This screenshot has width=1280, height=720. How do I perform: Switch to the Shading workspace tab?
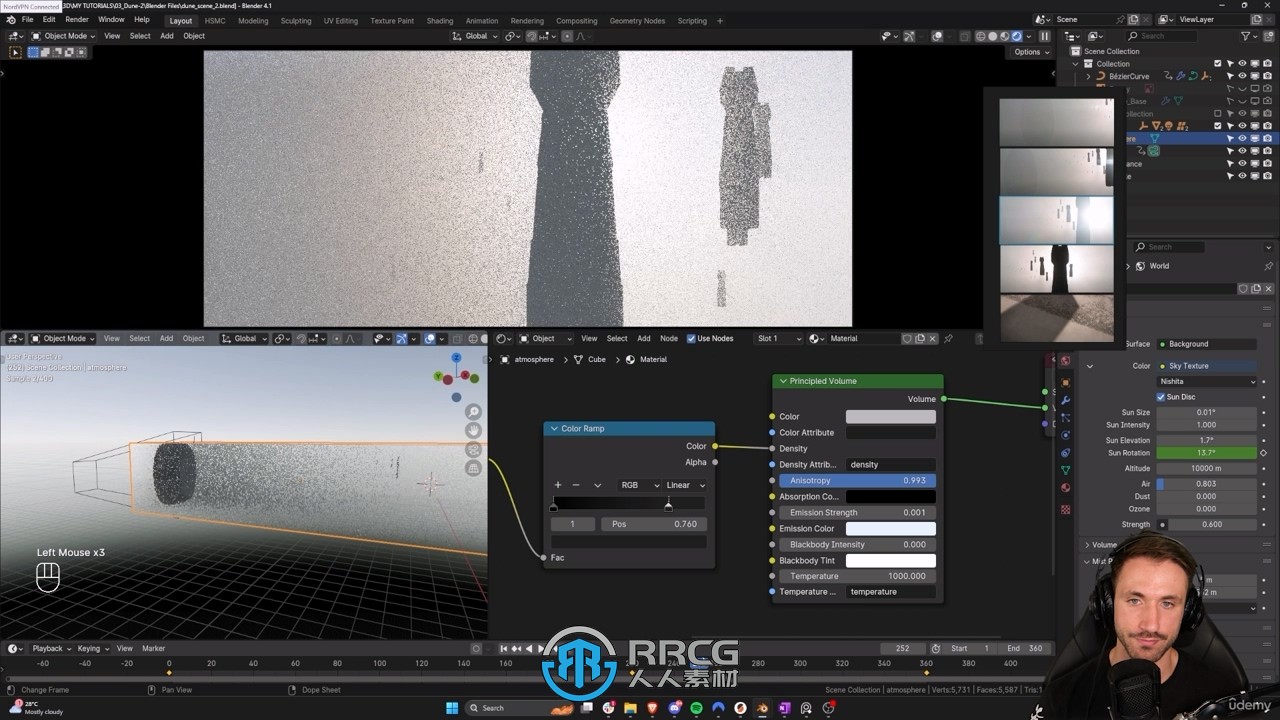440,20
